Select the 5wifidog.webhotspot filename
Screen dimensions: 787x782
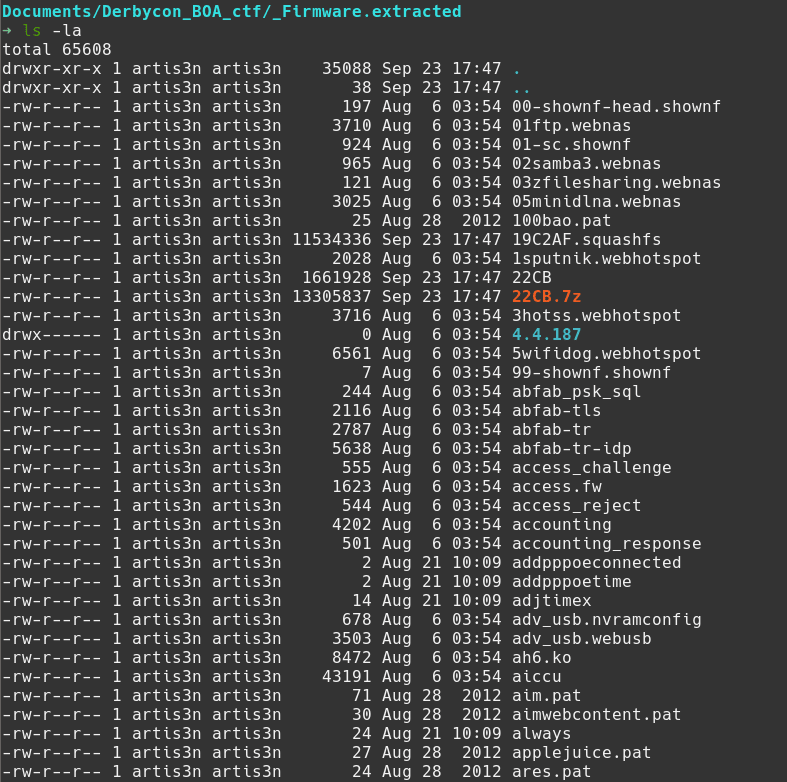606,354
